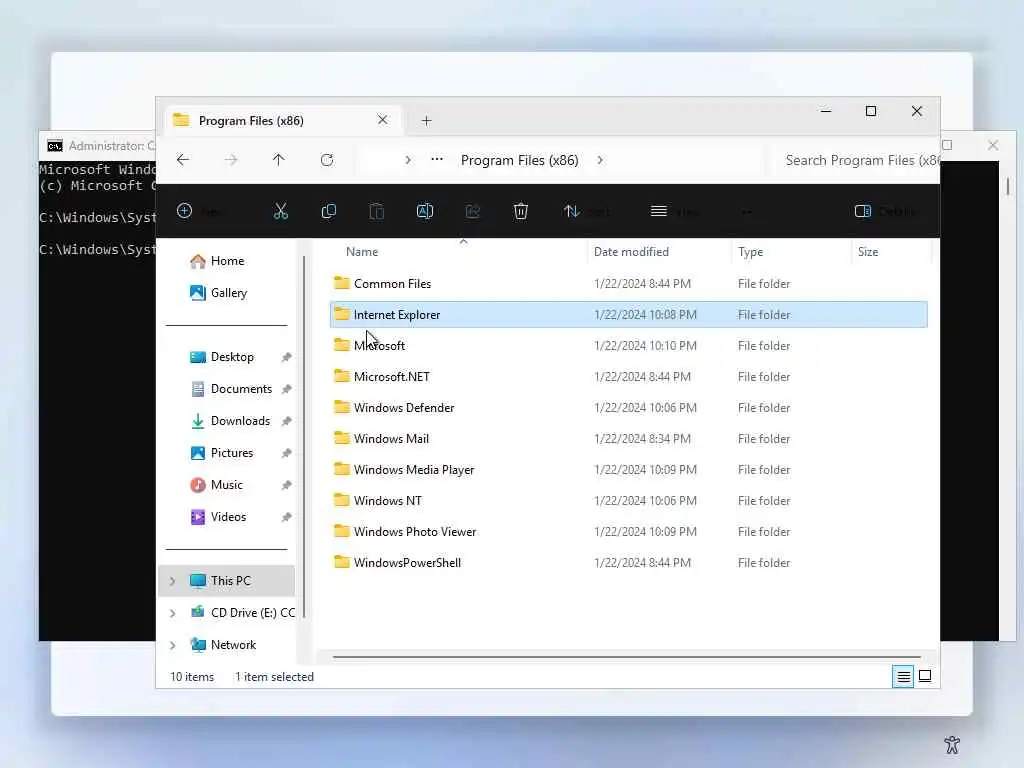Select the Microsoft folder
This screenshot has height=768, width=1024.
pyautogui.click(x=629, y=345)
